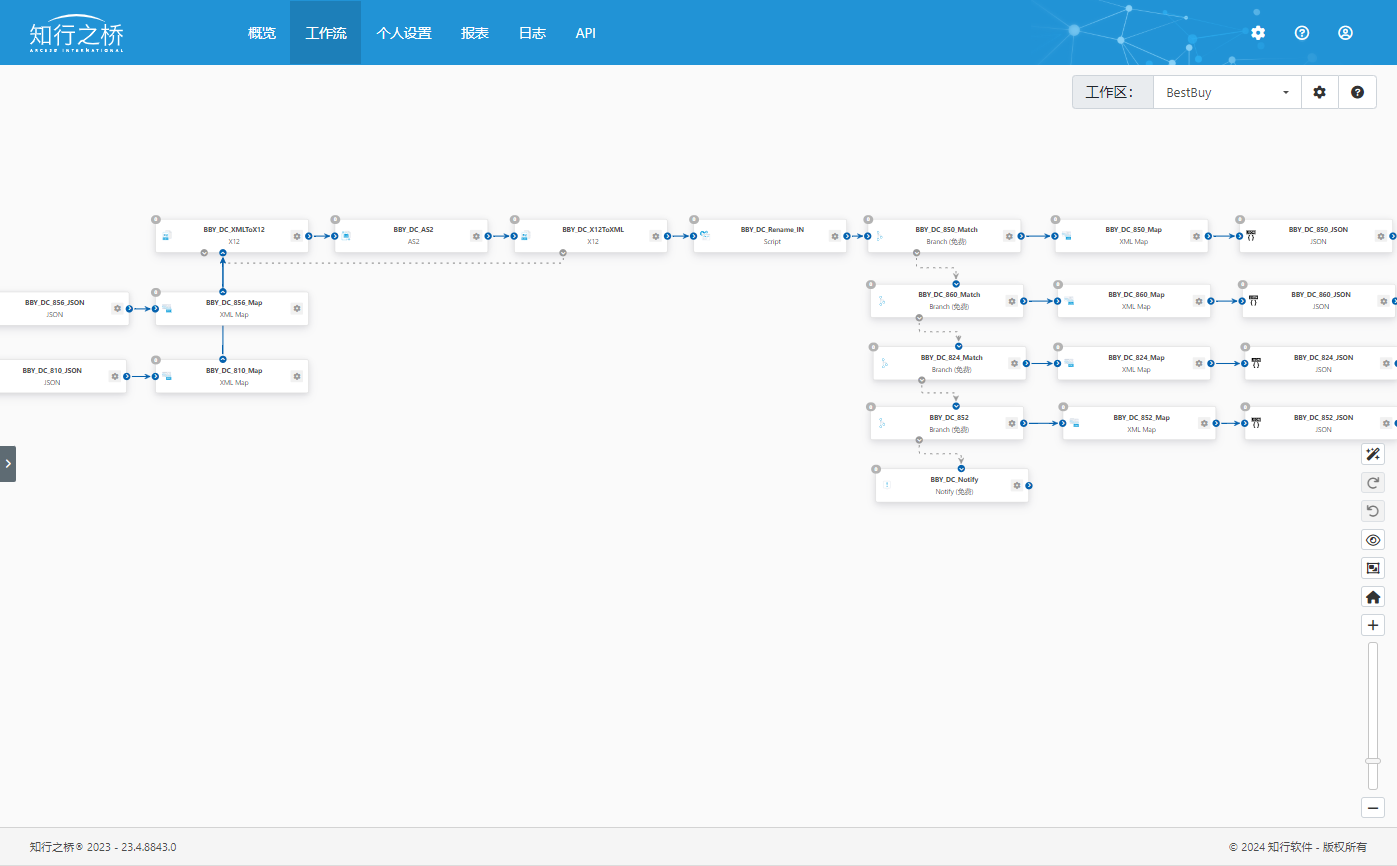Open gear settings on BBY_DC_AS2 connector

tap(476, 236)
